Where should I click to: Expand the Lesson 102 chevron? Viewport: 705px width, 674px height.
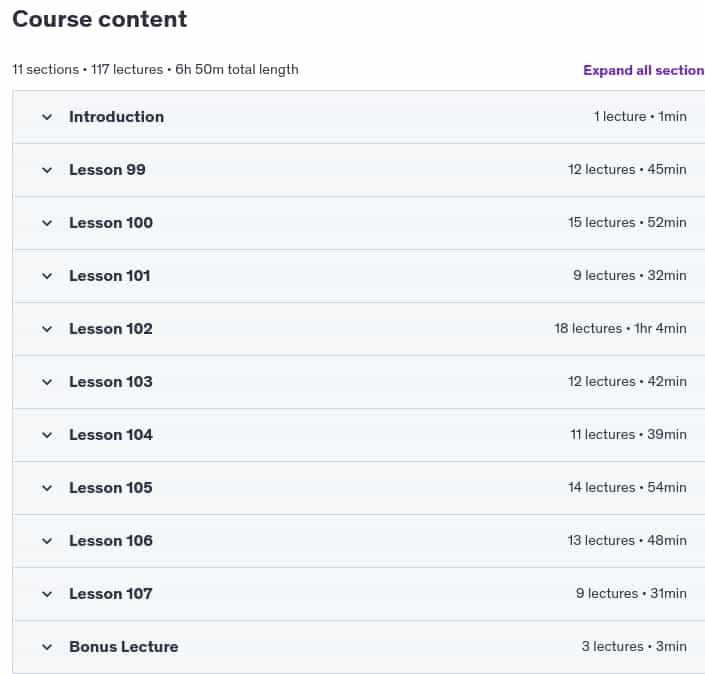click(x=47, y=329)
